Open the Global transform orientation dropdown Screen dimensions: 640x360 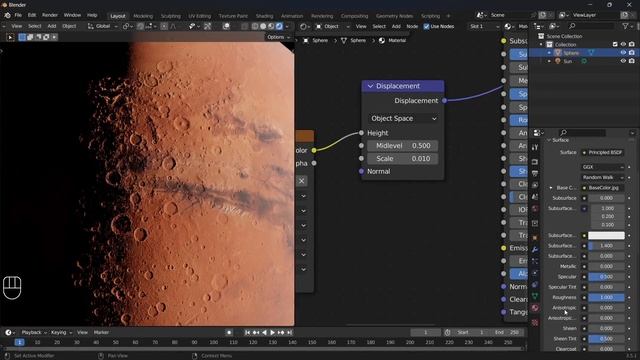[102, 26]
